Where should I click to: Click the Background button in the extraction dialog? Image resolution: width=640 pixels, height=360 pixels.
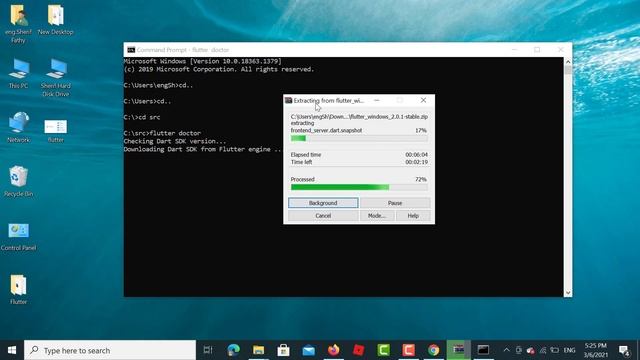click(323, 203)
